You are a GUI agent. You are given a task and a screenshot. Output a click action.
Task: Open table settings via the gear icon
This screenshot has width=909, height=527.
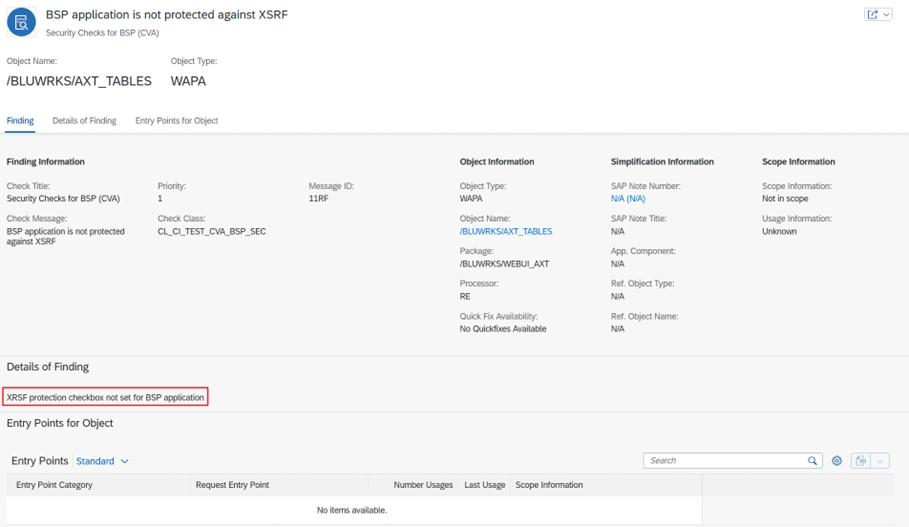coord(837,461)
